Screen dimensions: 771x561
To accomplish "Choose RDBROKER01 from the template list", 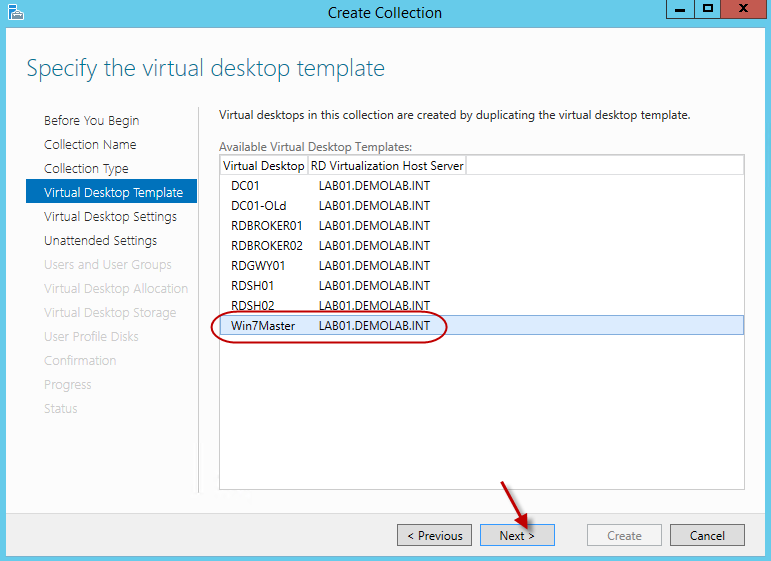I will tap(266, 226).
